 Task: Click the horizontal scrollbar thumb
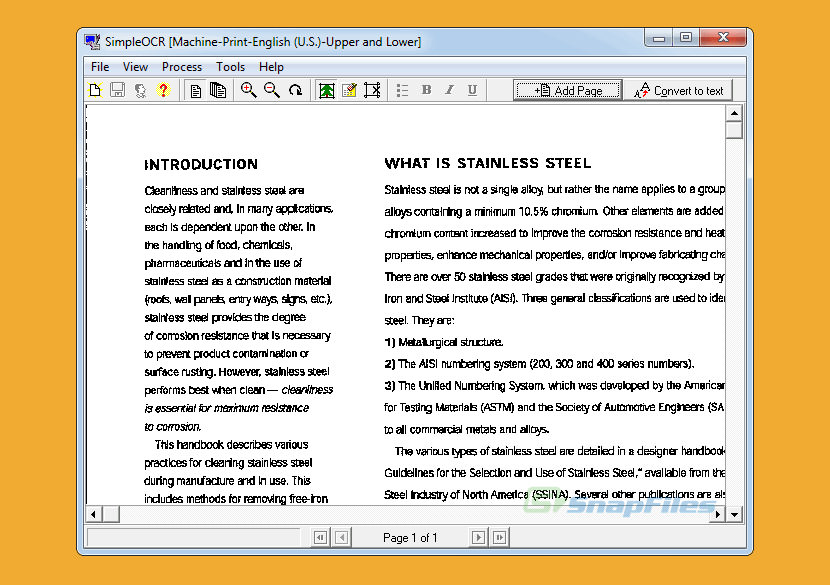coord(111,514)
